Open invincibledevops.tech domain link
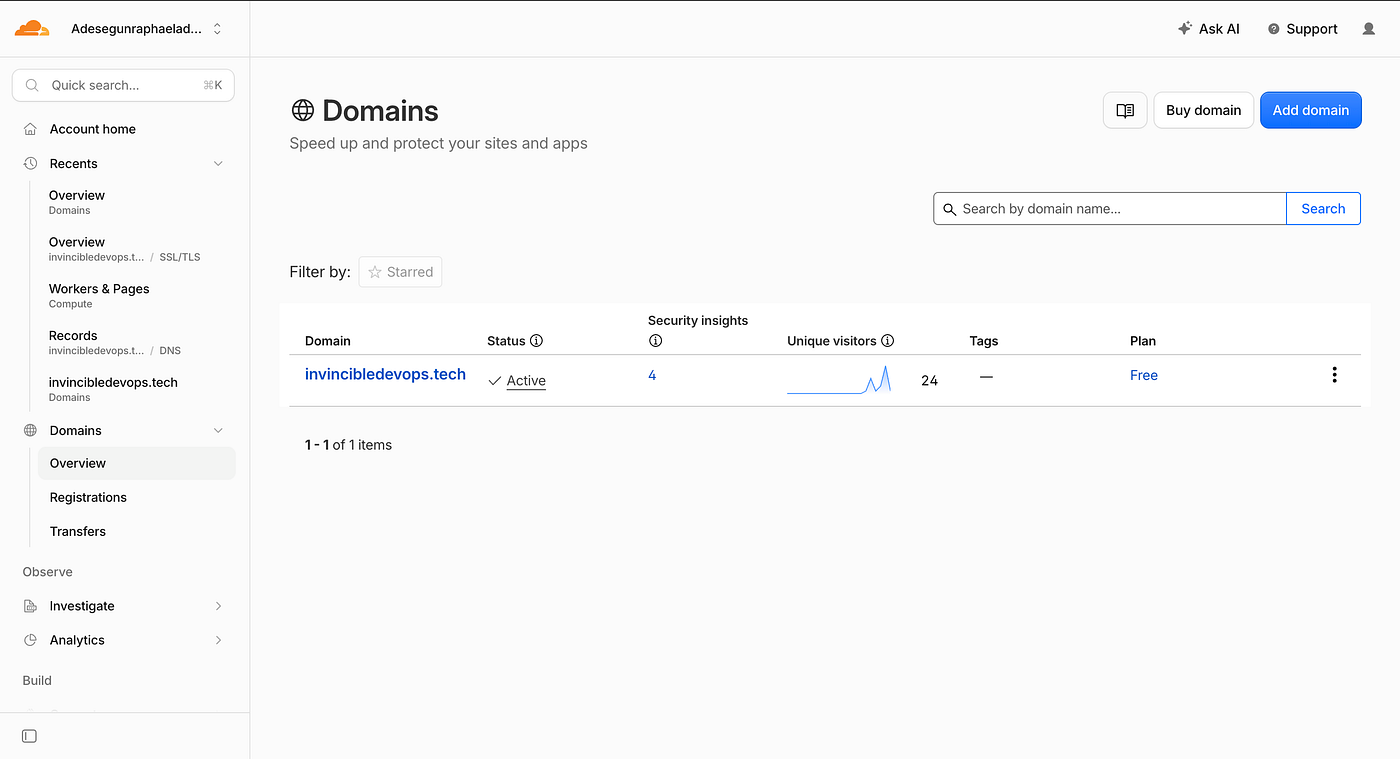Screen dimensions: 1400x759 385,374
